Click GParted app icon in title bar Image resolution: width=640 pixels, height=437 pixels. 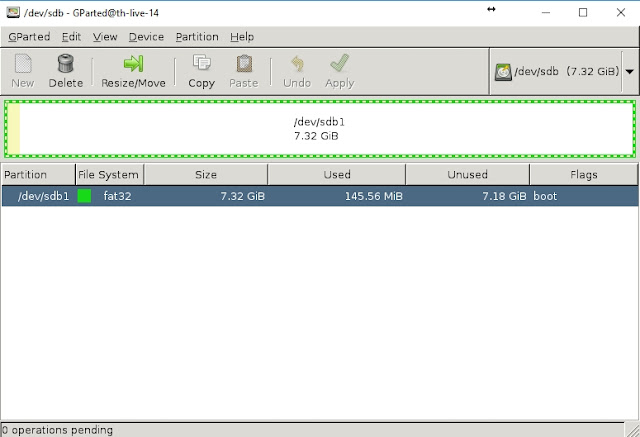[x=13, y=13]
